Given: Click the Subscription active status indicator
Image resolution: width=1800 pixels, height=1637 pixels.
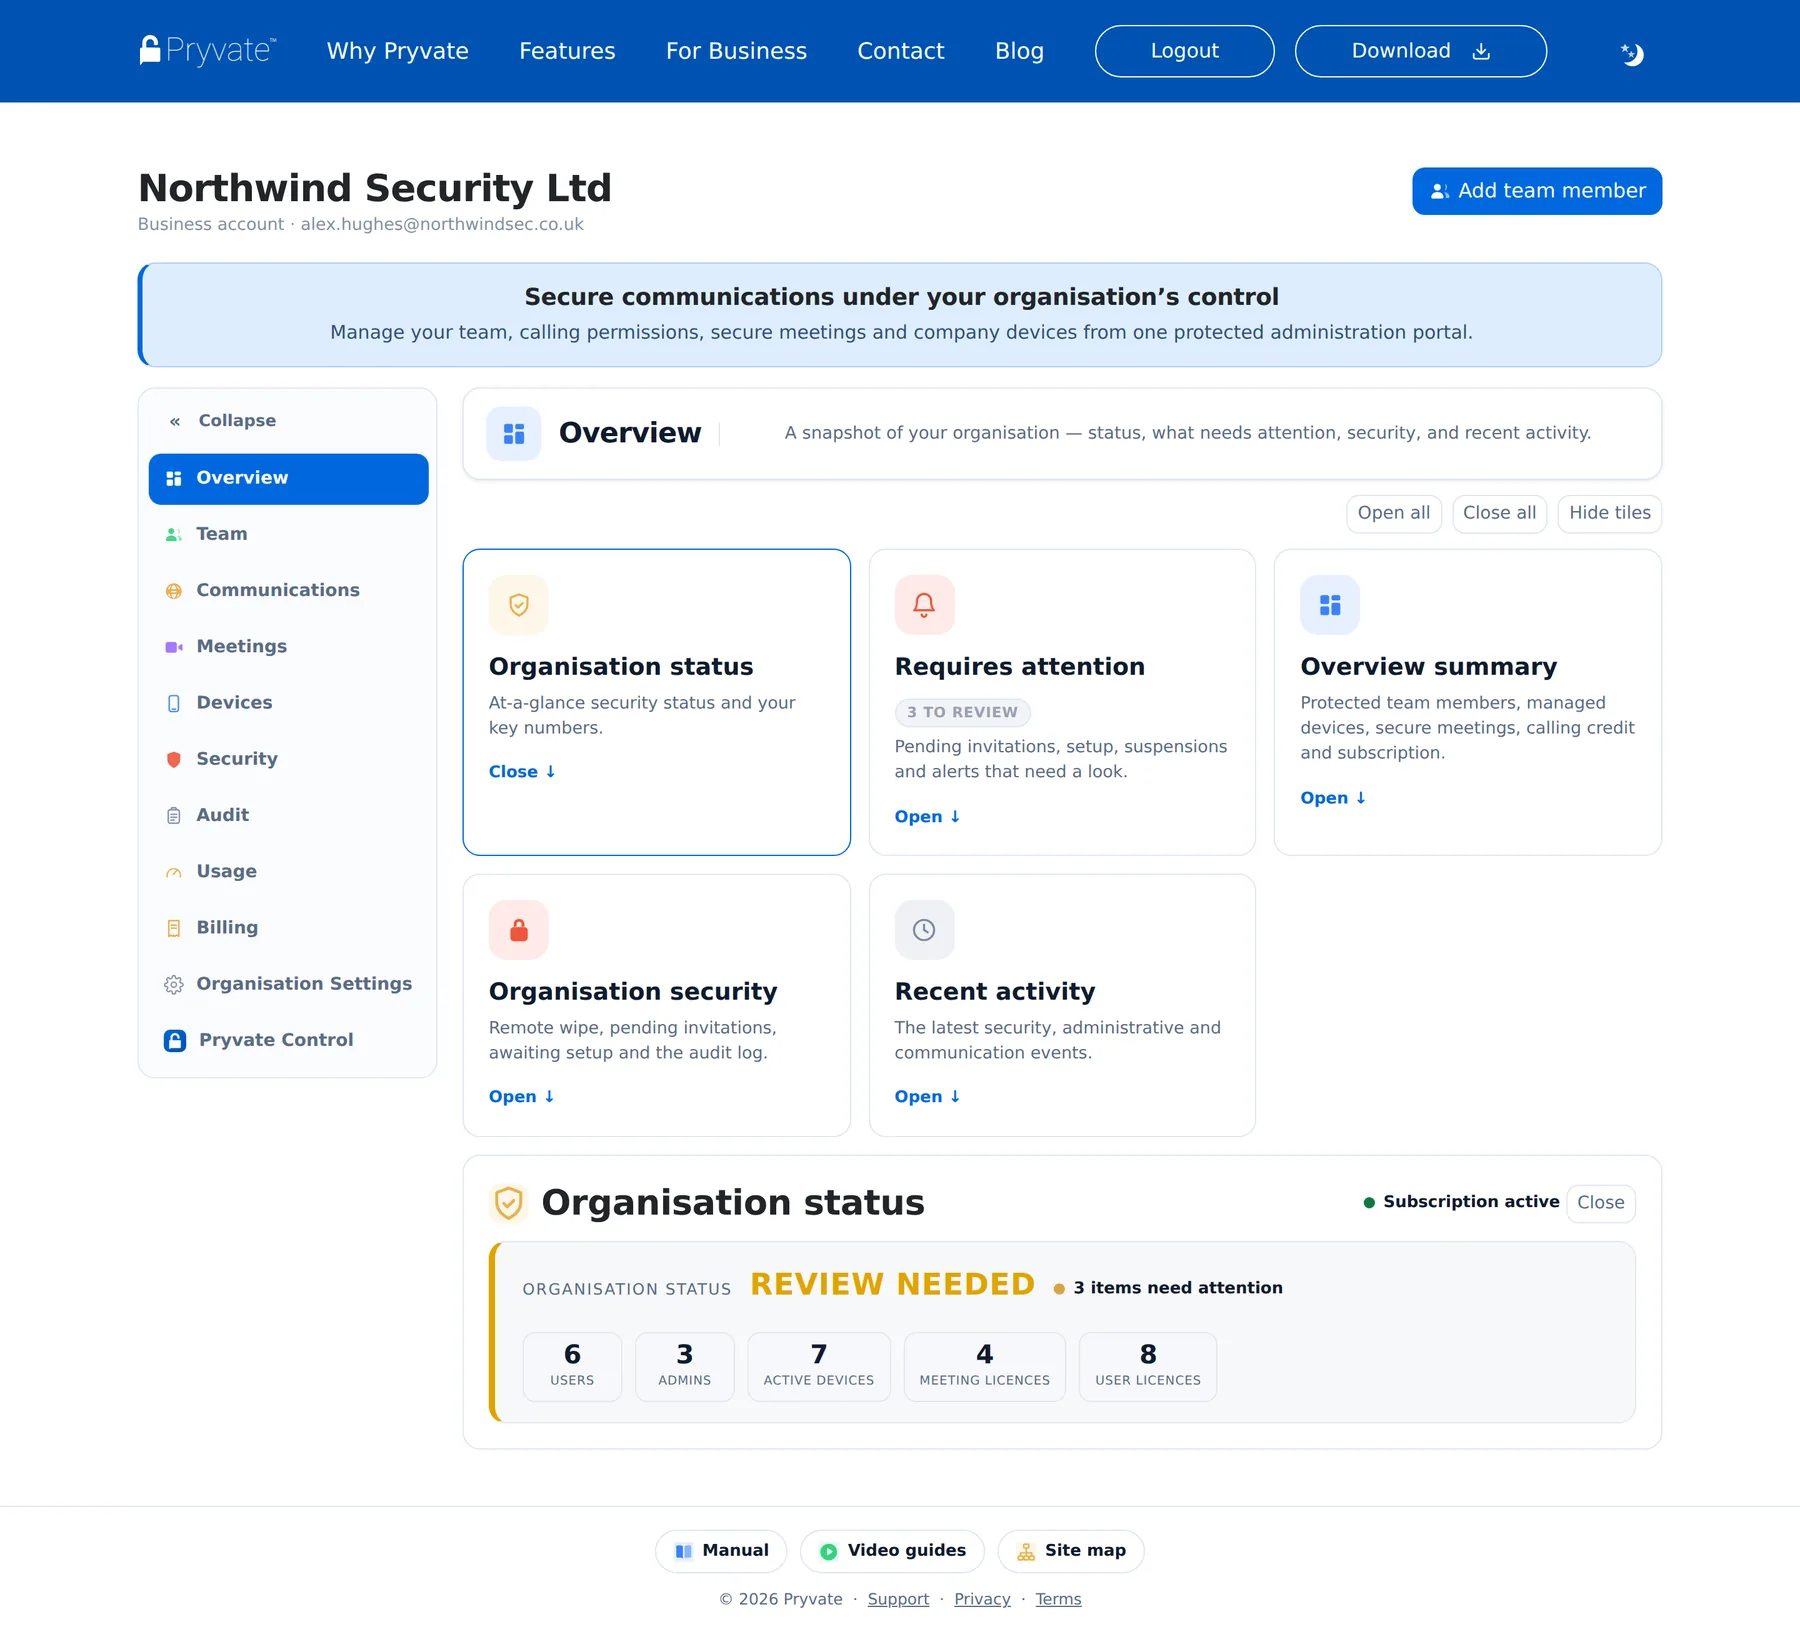Looking at the screenshot, I should pos(1461,1202).
